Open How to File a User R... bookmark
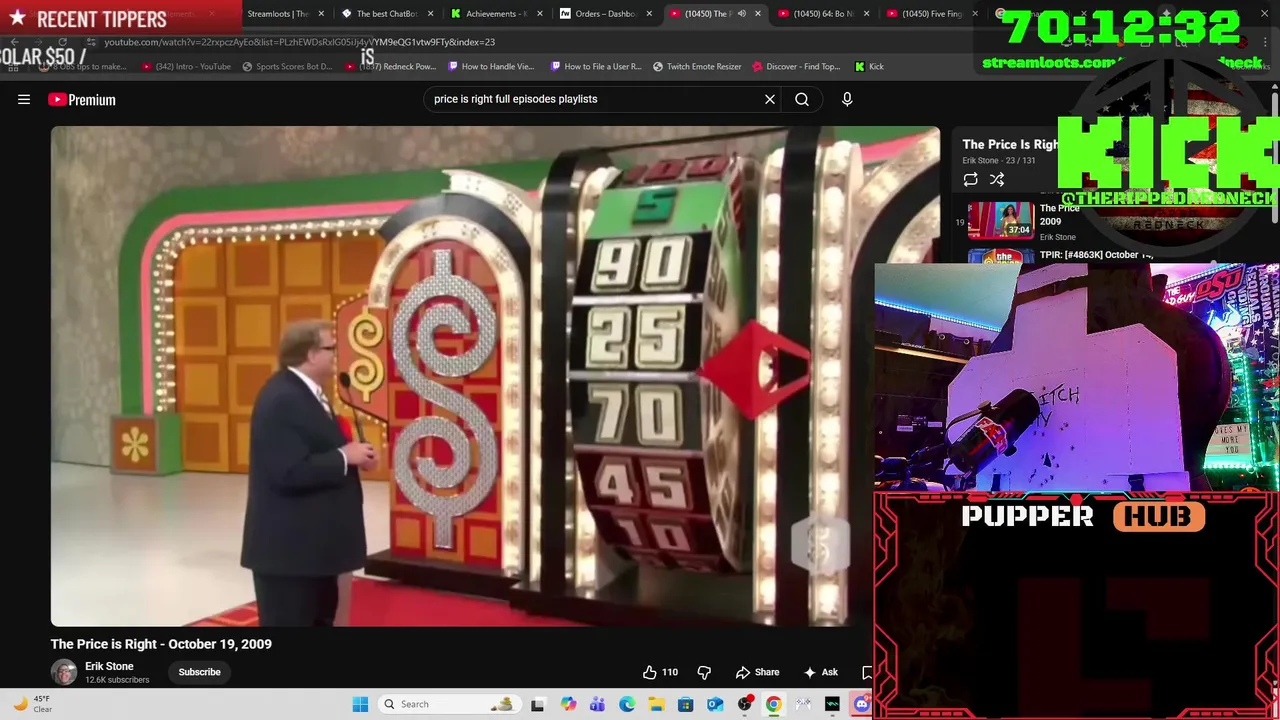Image resolution: width=1280 pixels, height=720 pixels. [595, 66]
